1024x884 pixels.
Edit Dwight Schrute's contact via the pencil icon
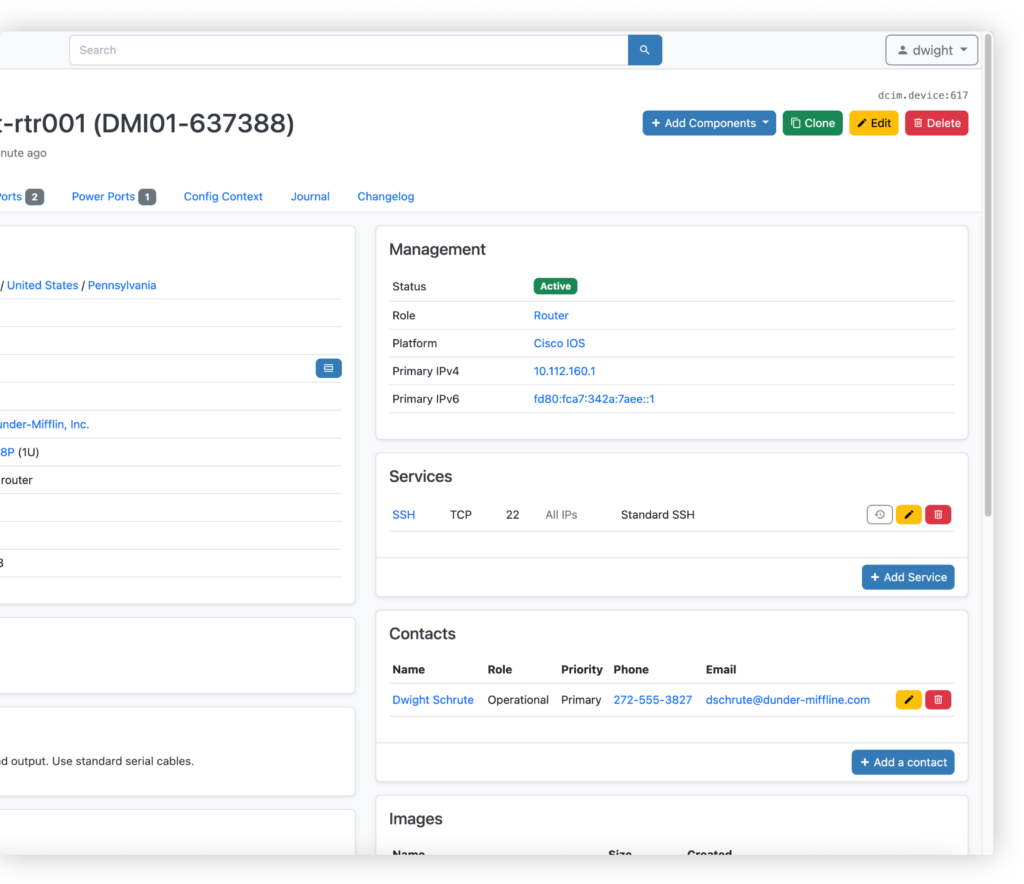click(x=908, y=699)
